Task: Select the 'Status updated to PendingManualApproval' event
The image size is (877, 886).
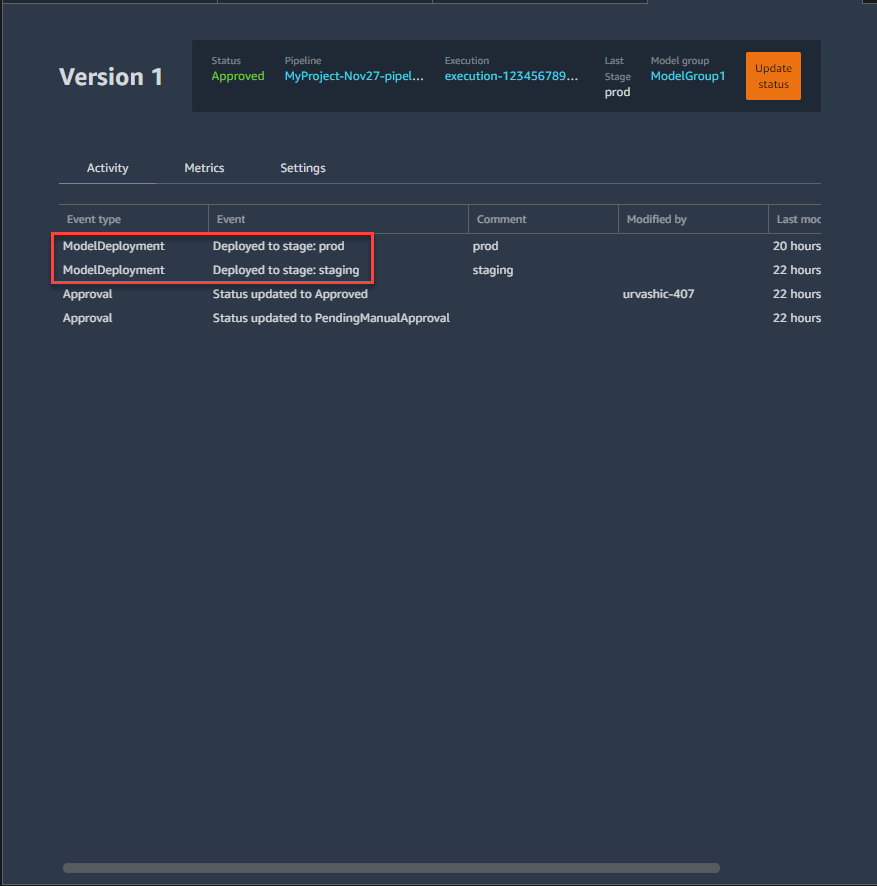Action: tap(331, 318)
